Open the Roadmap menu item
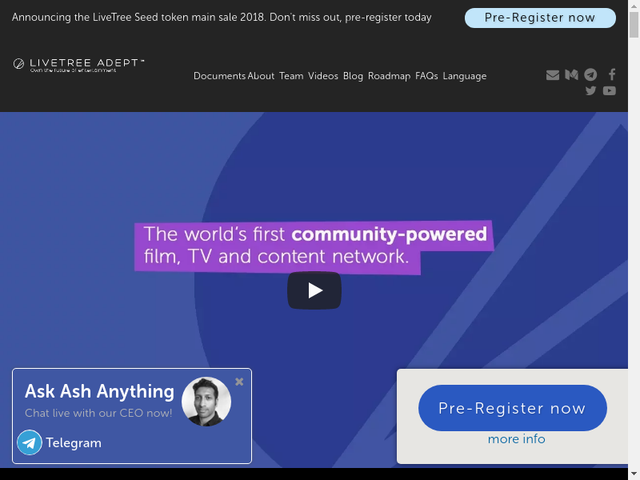The height and width of the screenshot is (480, 640). tap(389, 76)
